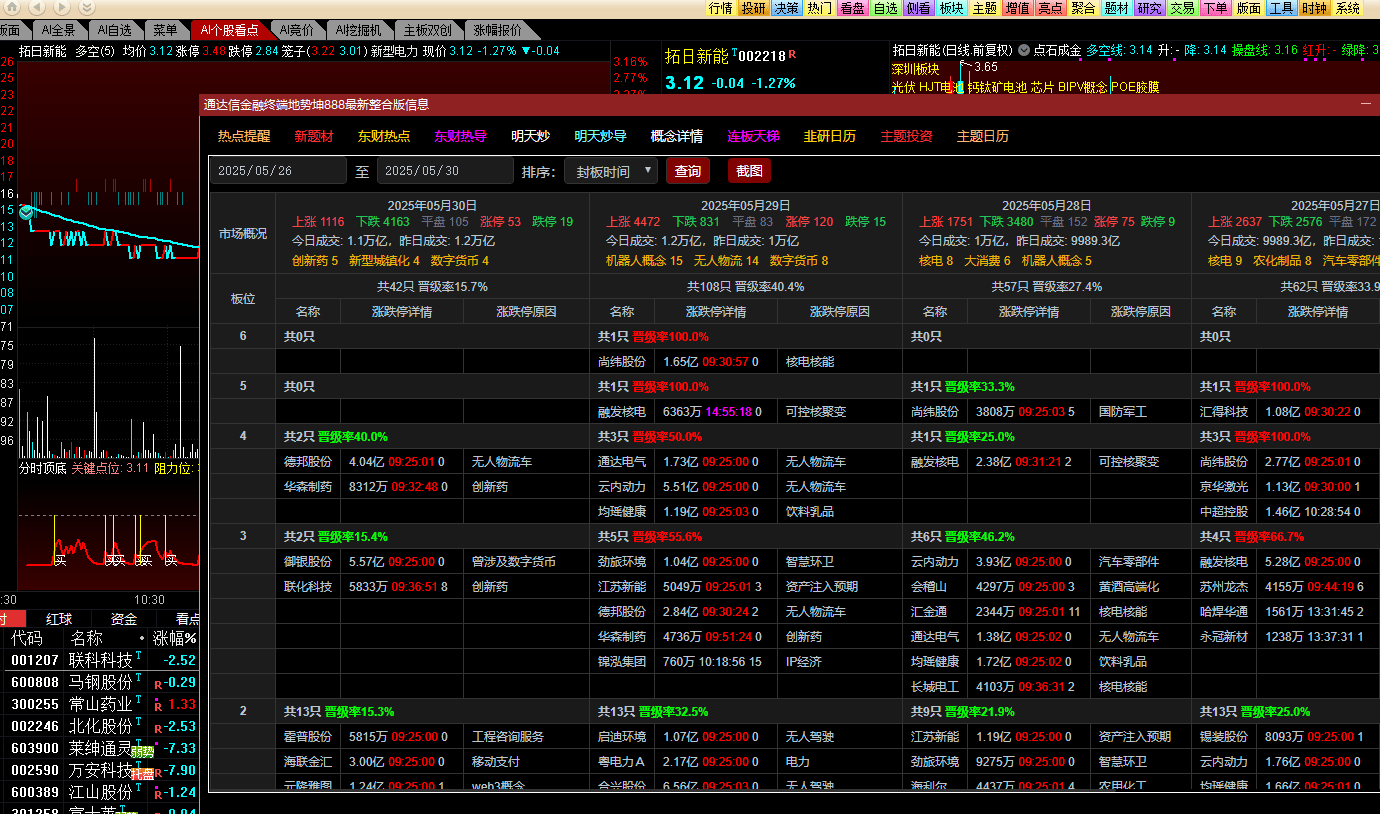
Task: Open the 连板天梯 tab
Action: coord(752,136)
